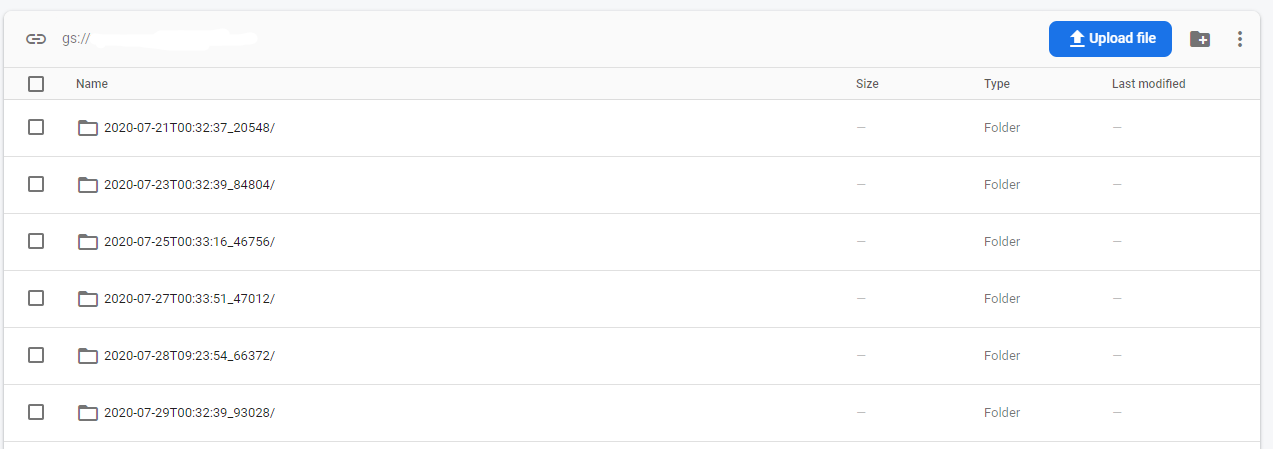Toggle the select-all checkbox in header

[36, 84]
